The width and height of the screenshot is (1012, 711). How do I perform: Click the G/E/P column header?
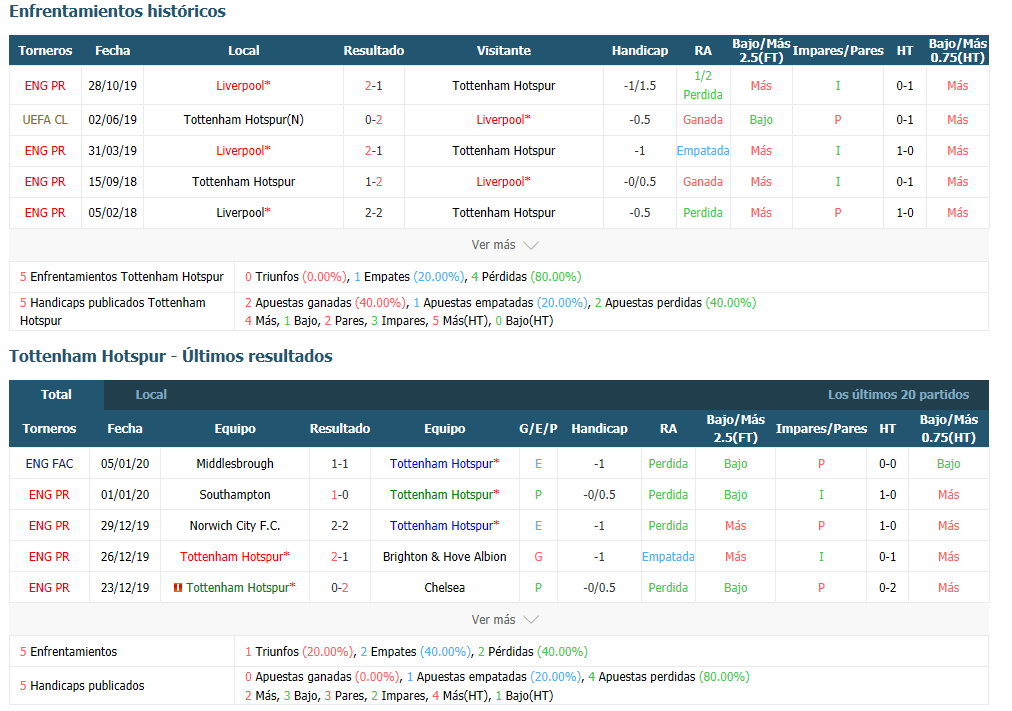pyautogui.click(x=538, y=428)
